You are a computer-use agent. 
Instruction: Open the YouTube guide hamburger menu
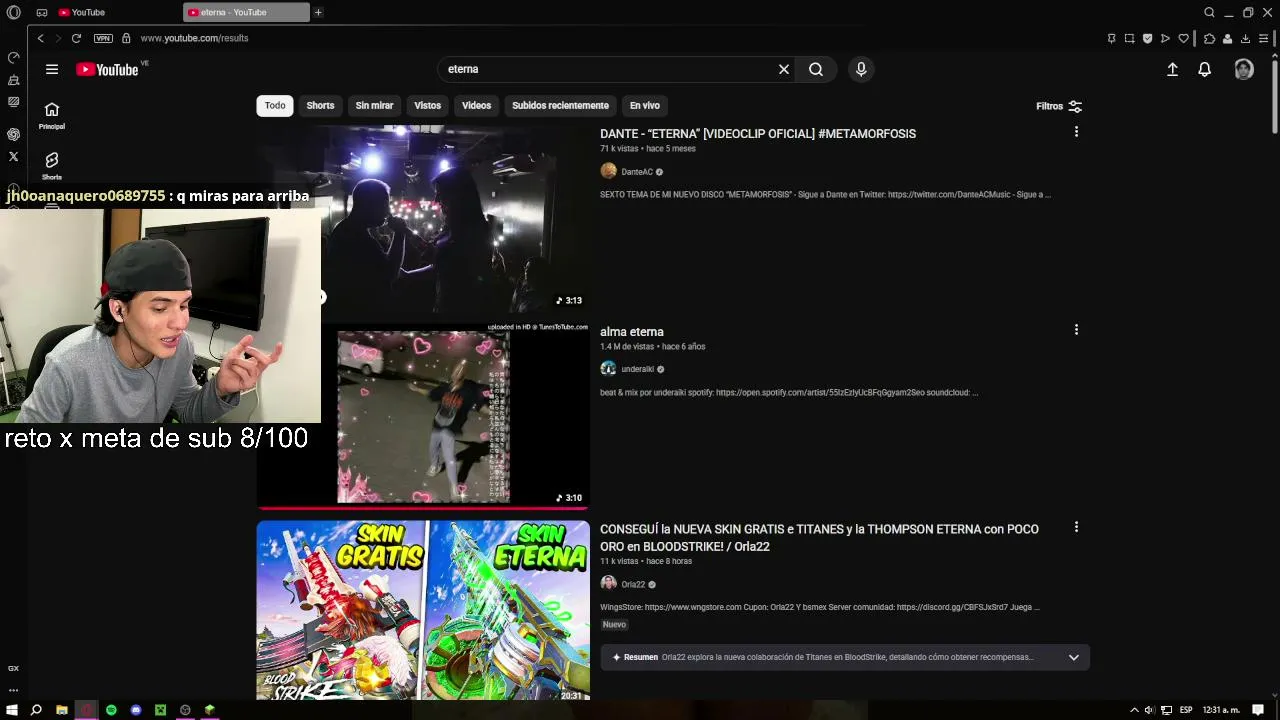(x=52, y=69)
